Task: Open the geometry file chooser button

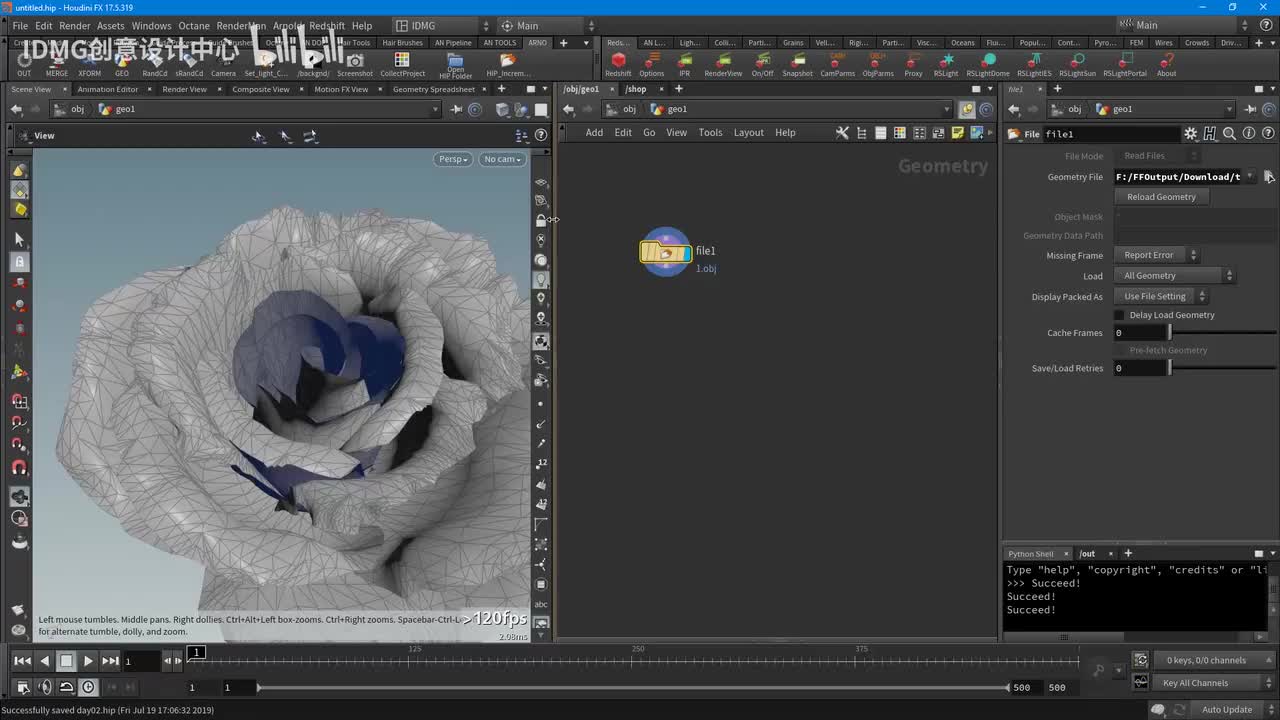Action: tap(1268, 177)
